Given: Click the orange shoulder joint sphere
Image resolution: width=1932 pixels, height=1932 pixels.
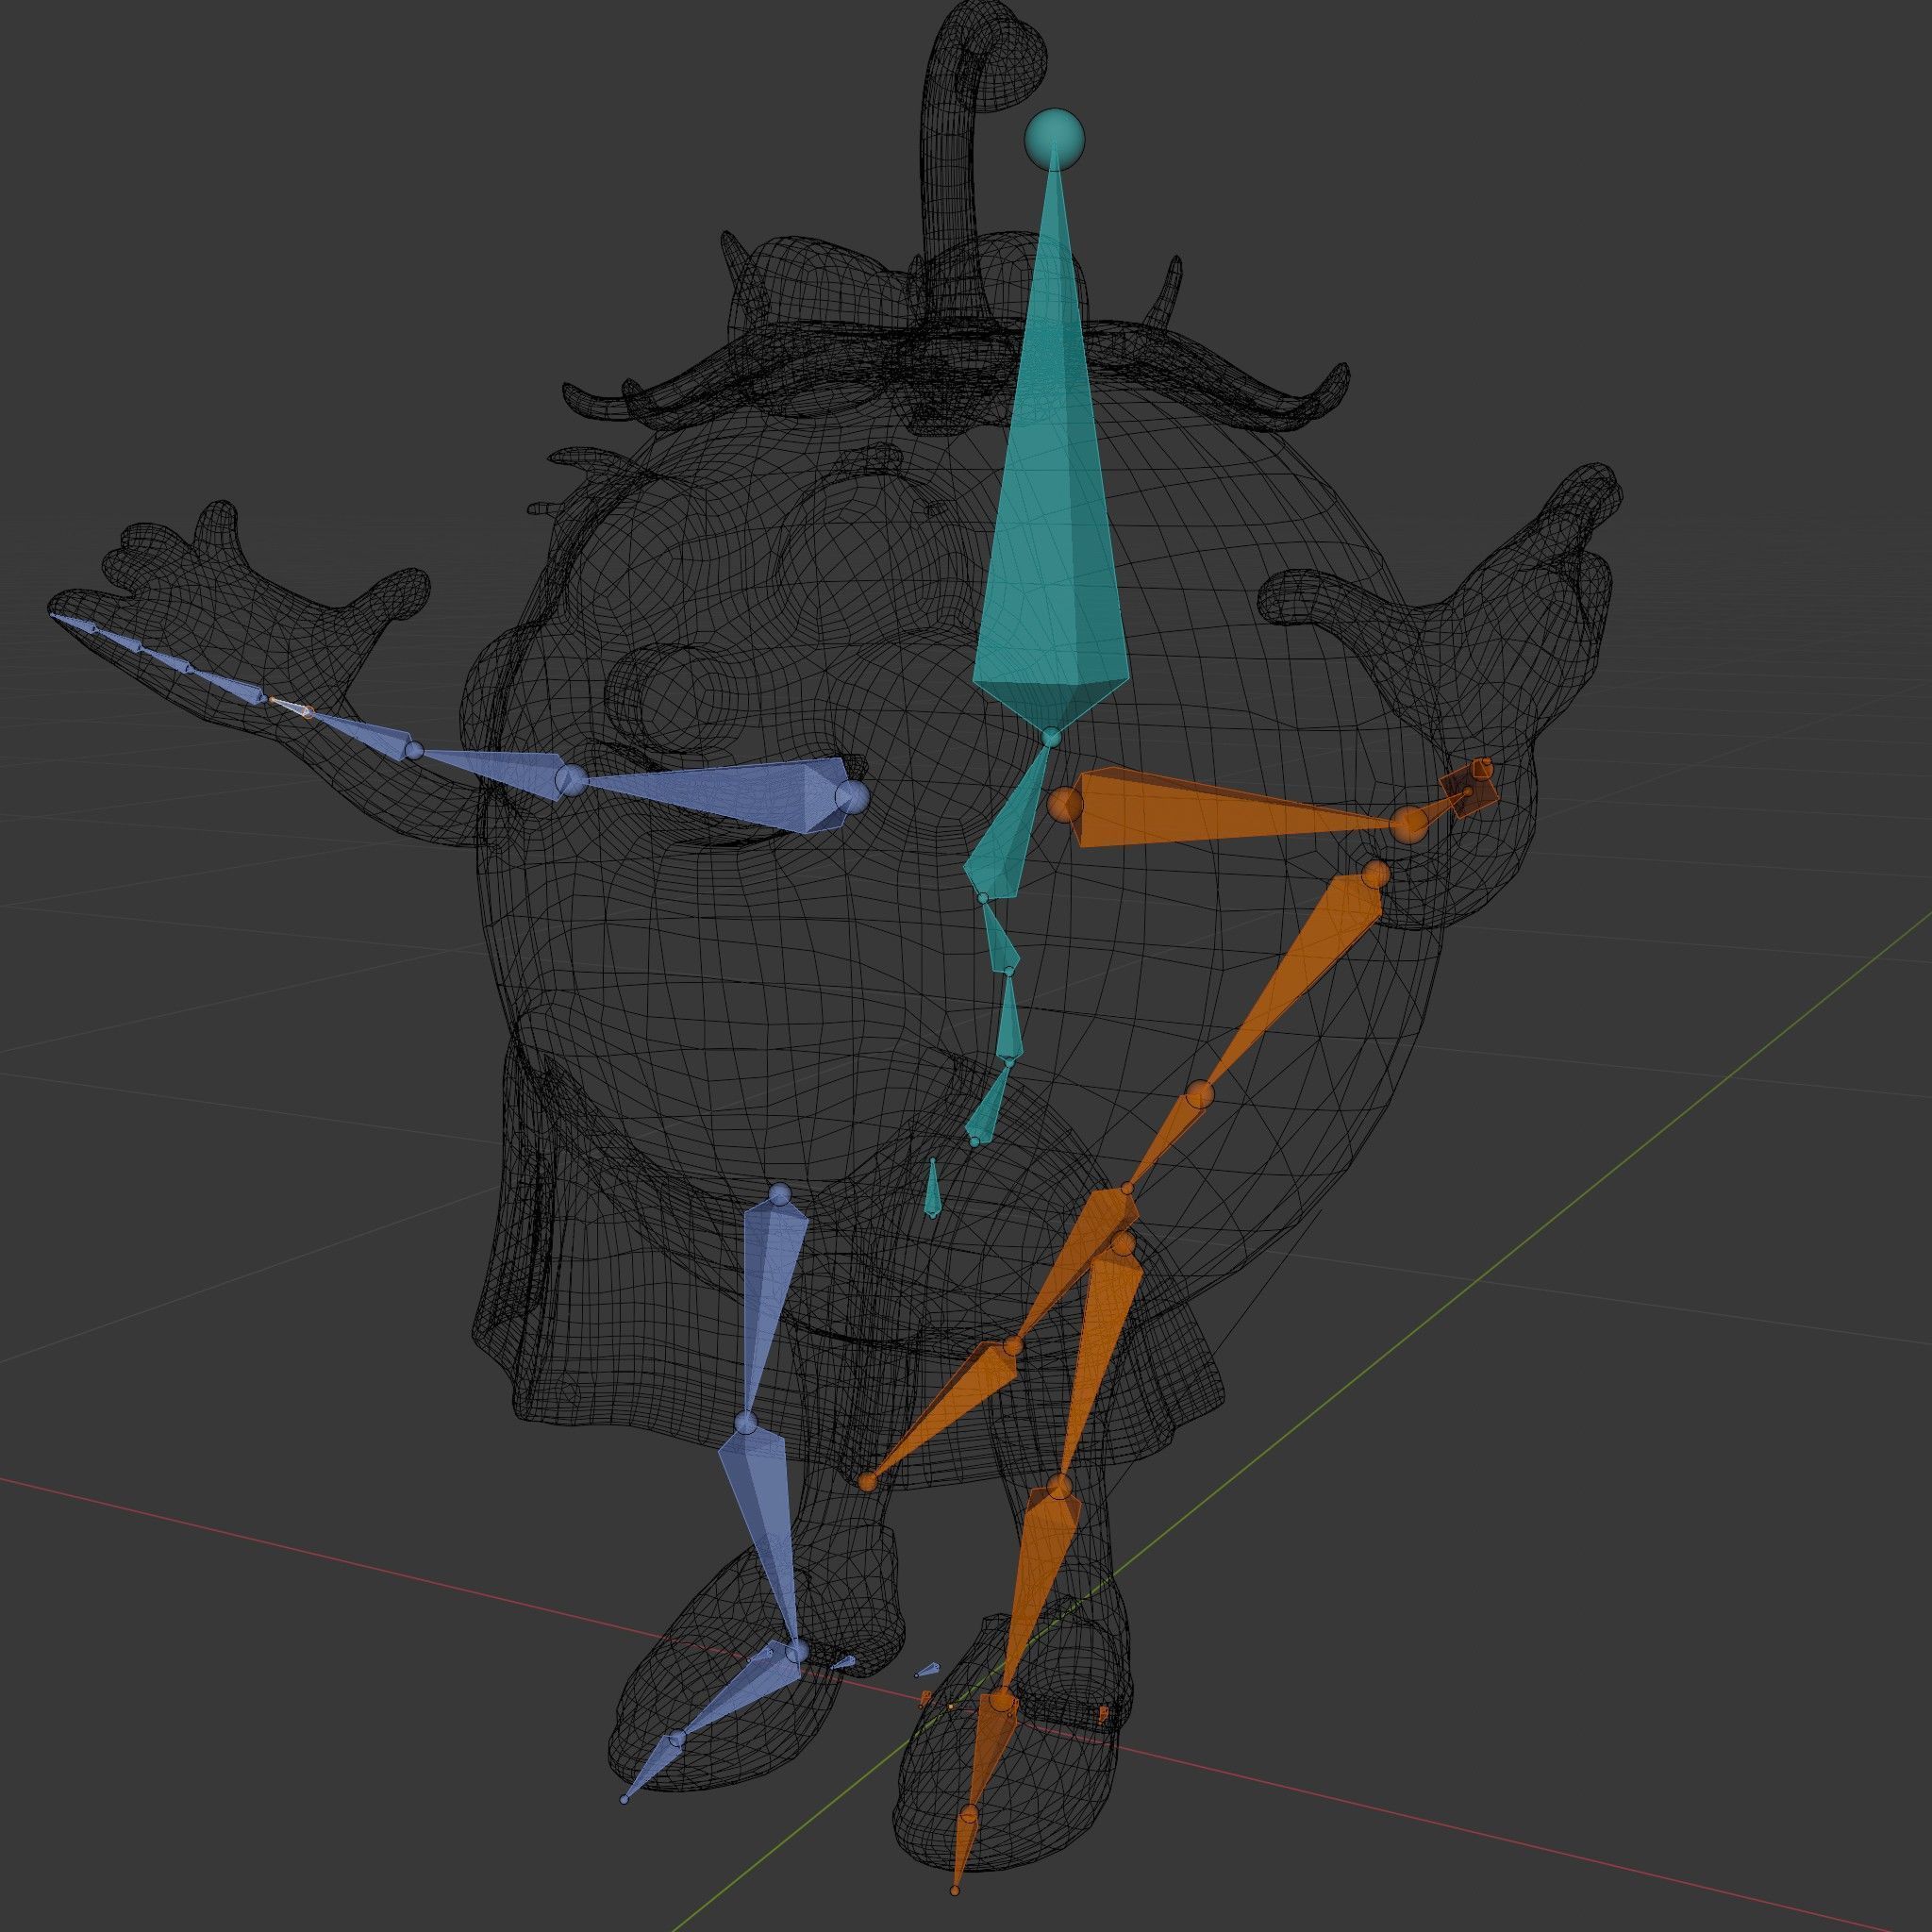Looking at the screenshot, I should tap(1065, 803).
